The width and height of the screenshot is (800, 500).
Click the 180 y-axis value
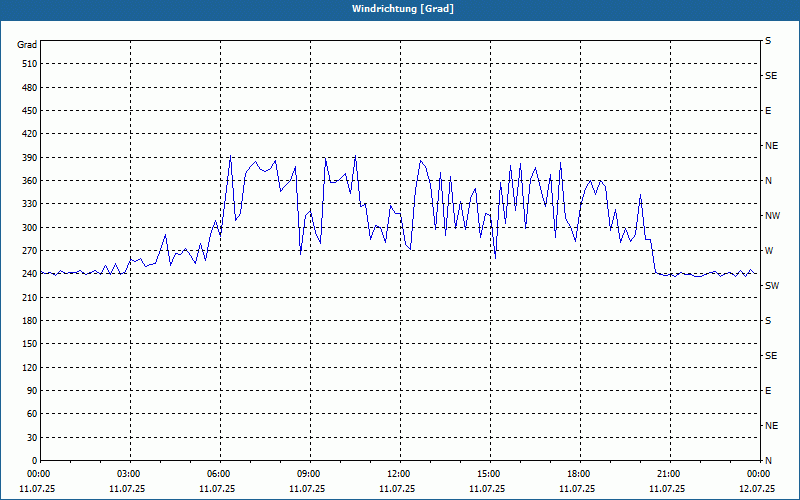30,321
